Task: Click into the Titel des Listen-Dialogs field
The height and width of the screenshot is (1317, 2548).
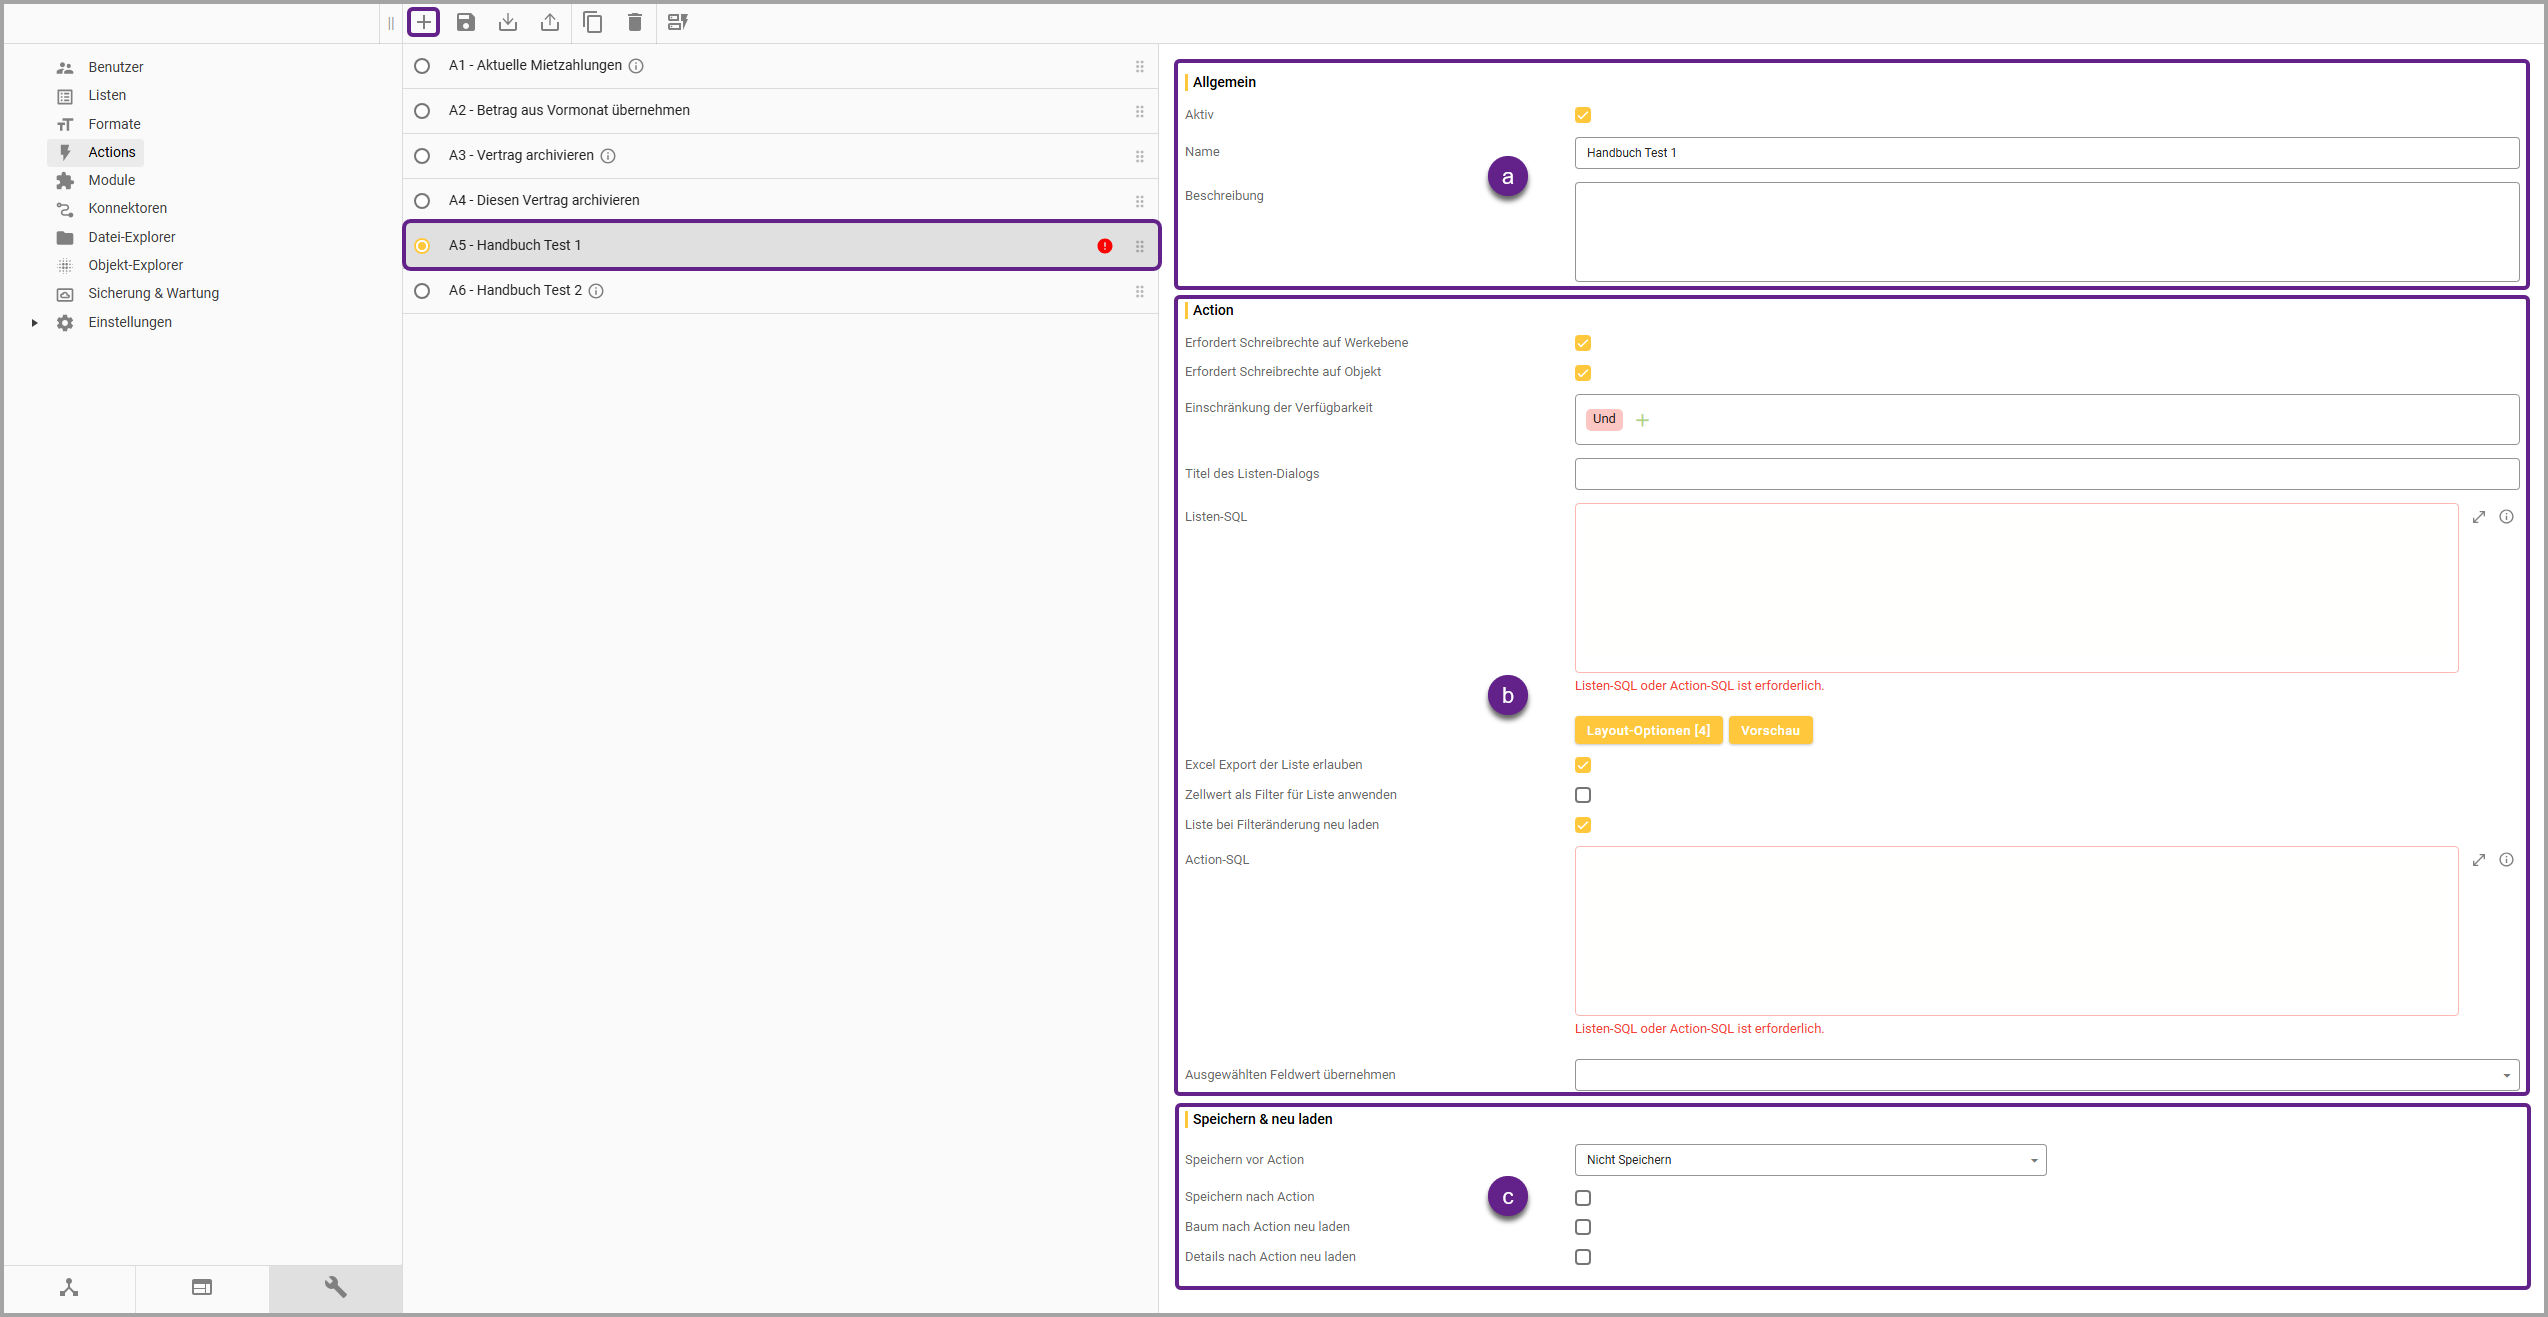Action: tap(2046, 474)
